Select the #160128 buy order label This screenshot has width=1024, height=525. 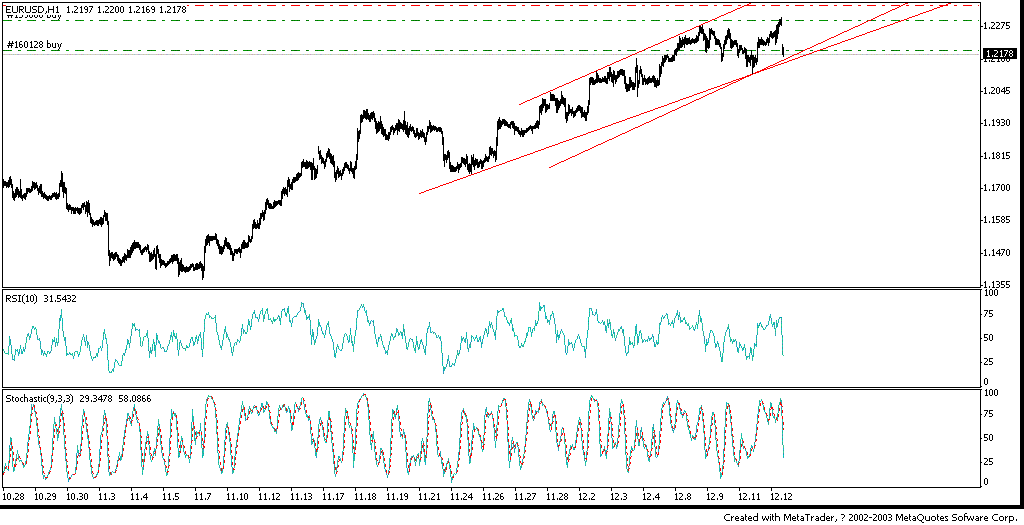tap(34, 44)
